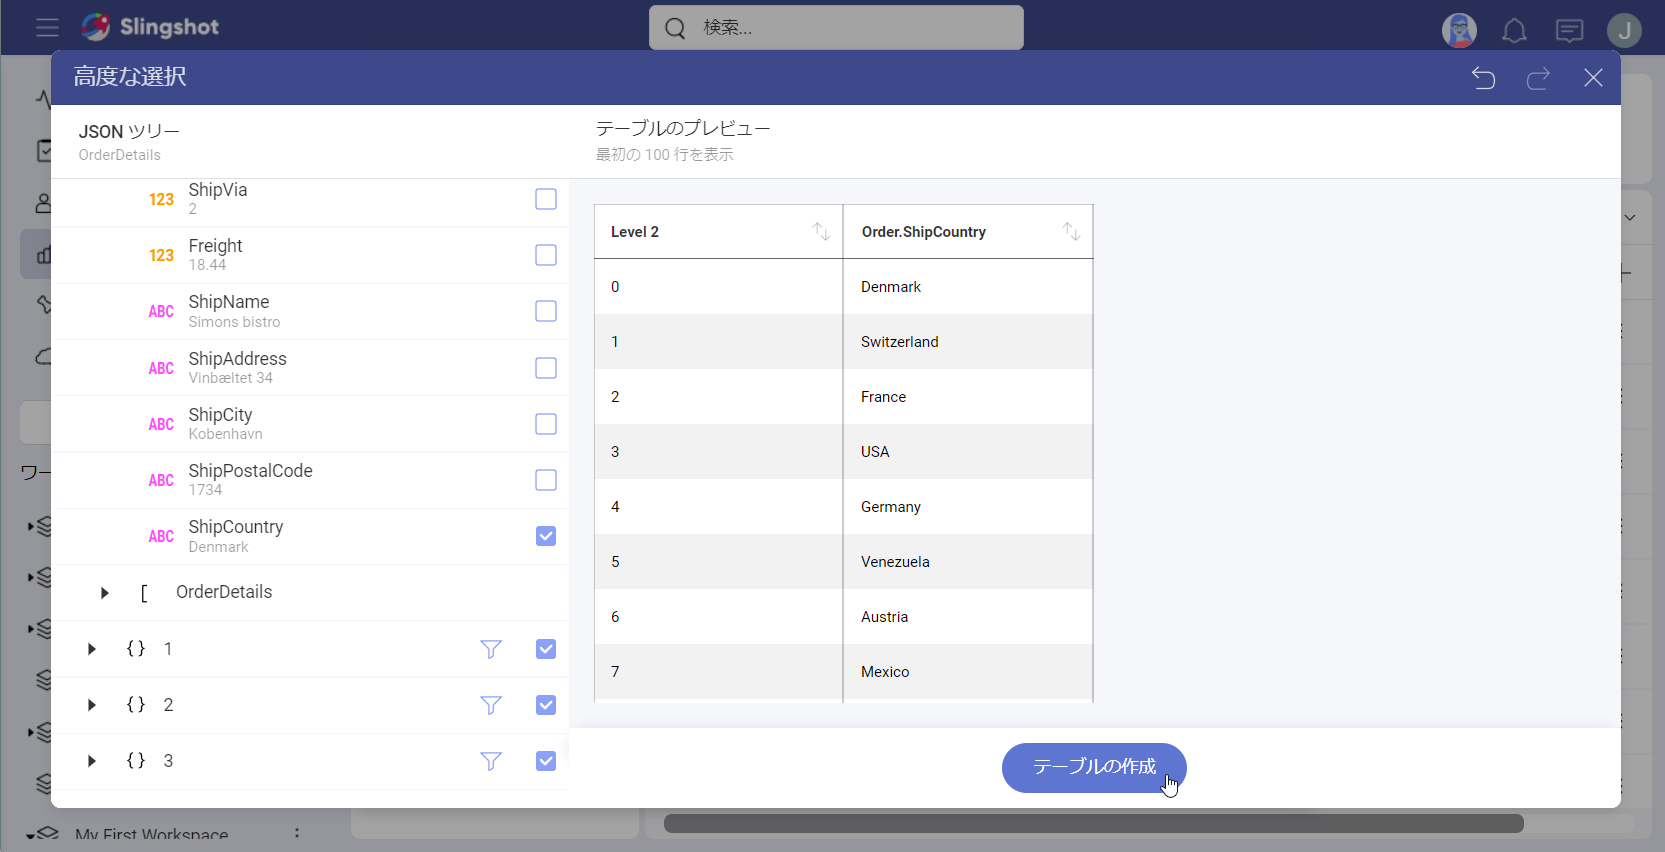The image size is (1665, 852).
Task: Select the ShipCountry tree row label
Action: click(236, 527)
